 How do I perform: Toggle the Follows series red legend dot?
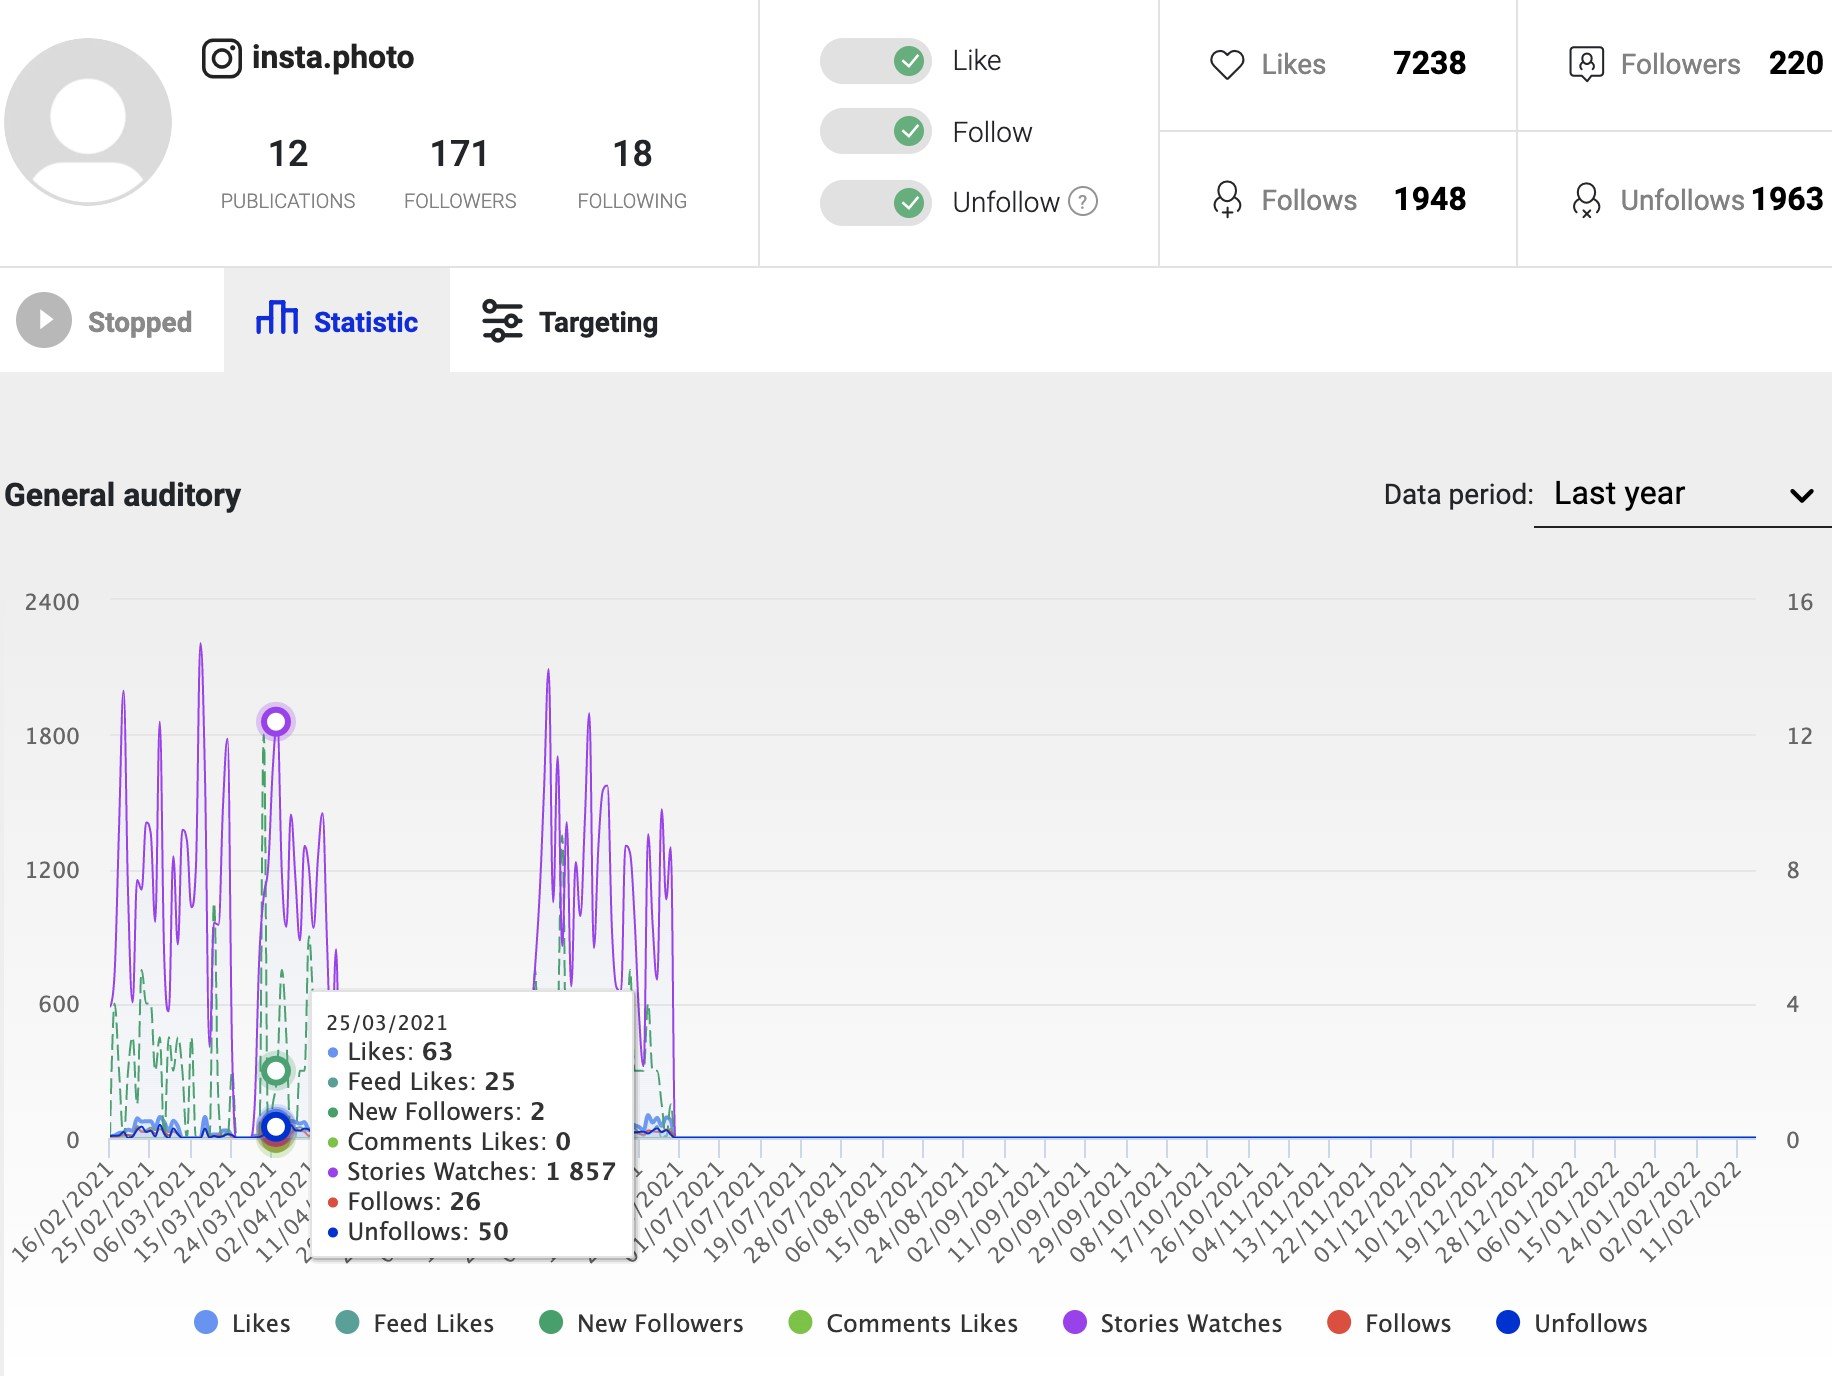[x=1339, y=1322]
